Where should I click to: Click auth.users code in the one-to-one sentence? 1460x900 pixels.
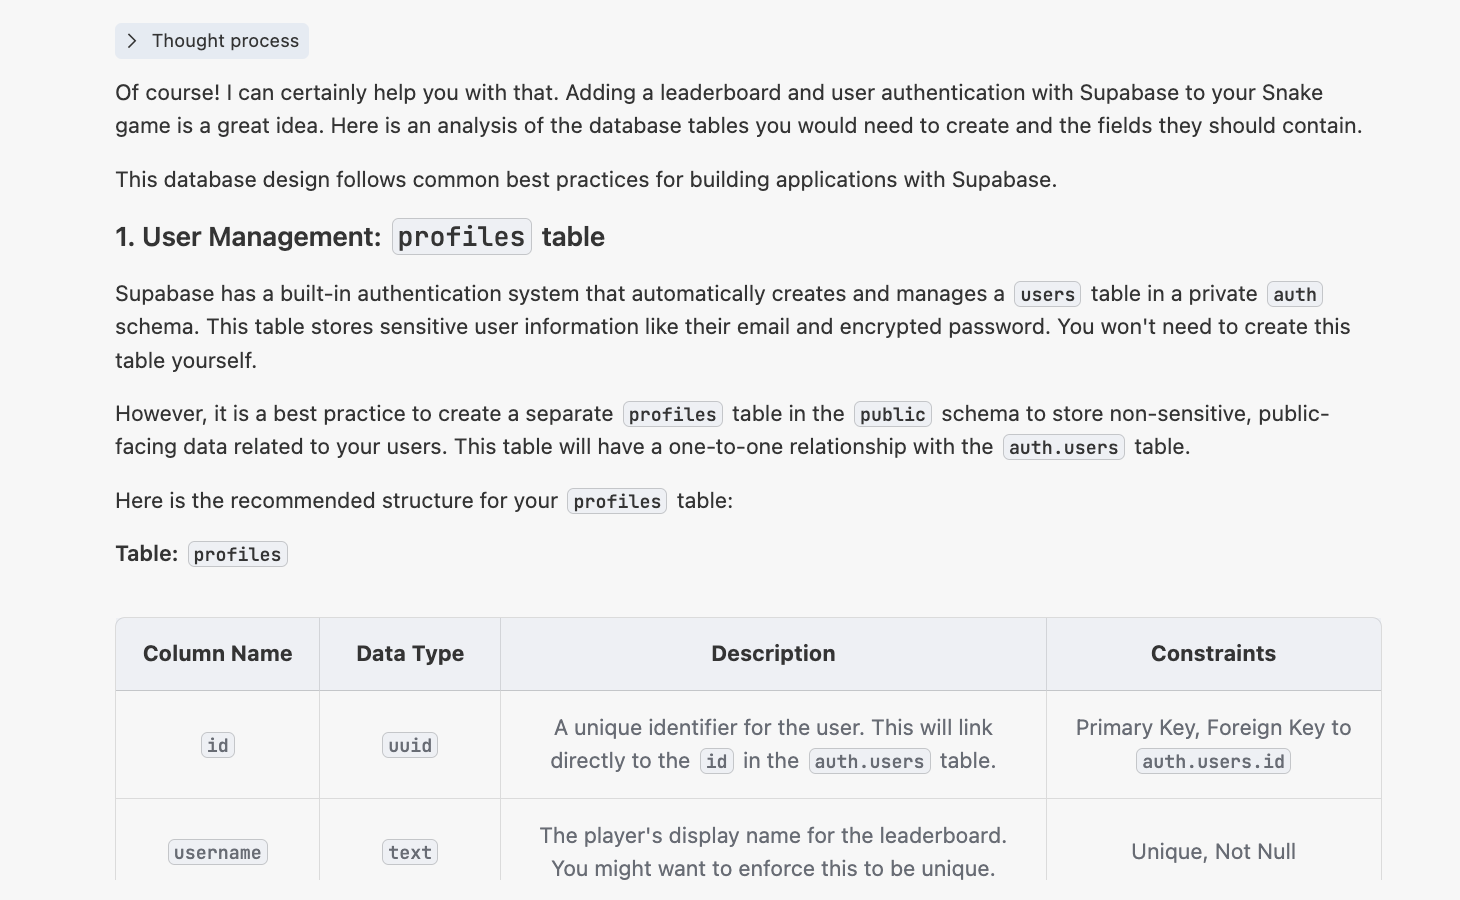(1063, 448)
